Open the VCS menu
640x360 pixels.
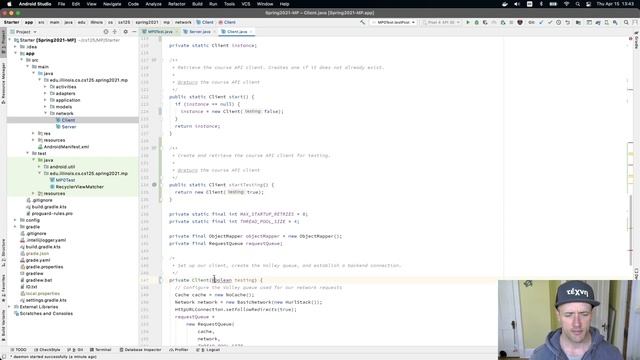point(246,4)
